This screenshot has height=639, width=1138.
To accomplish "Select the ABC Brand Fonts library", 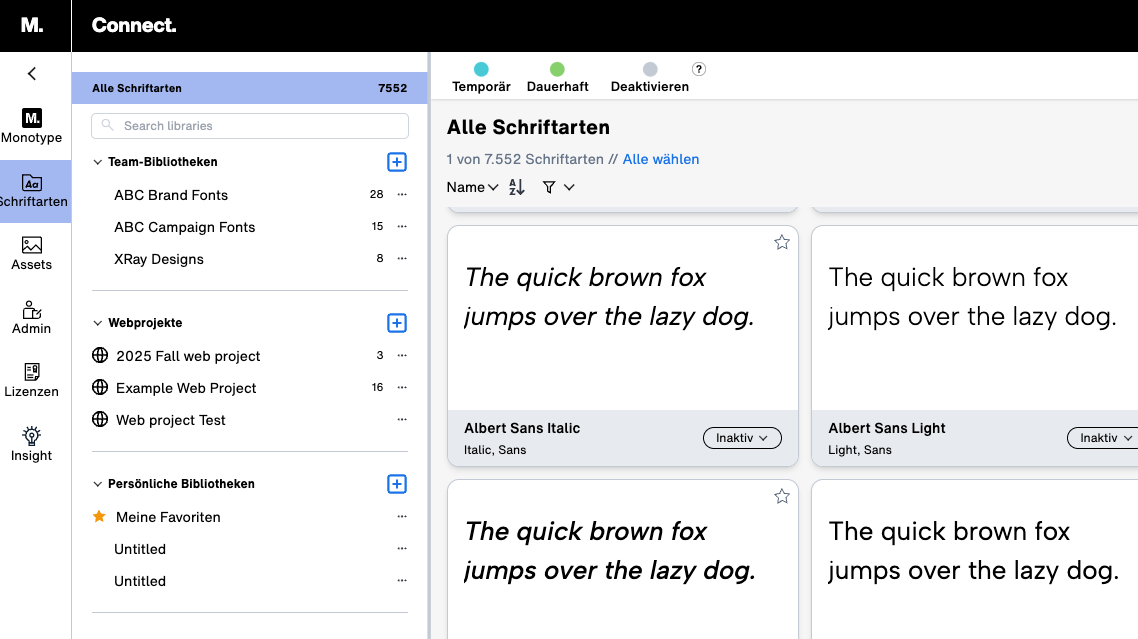I will (171, 195).
